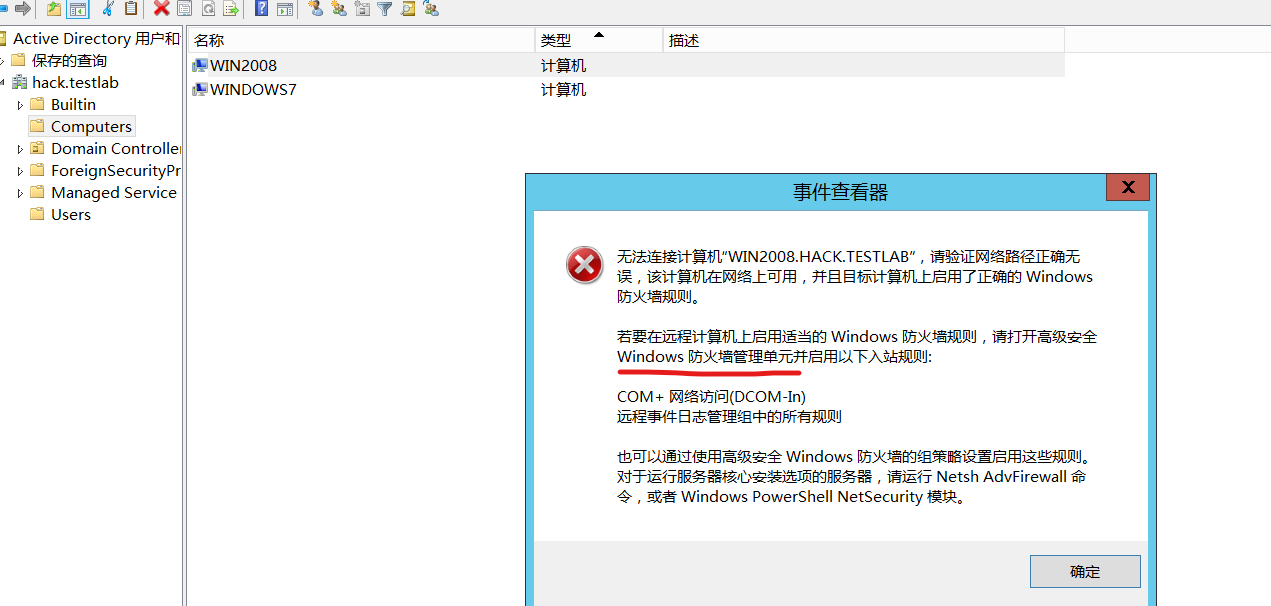Select the hack.testlab domain node
1271x606 pixels.
[x=75, y=83]
